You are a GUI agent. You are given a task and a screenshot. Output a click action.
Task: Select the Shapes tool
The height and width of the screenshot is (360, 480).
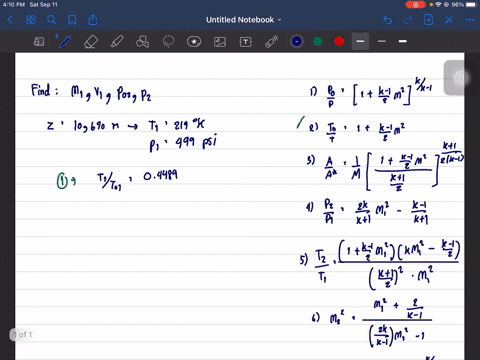[142, 42]
